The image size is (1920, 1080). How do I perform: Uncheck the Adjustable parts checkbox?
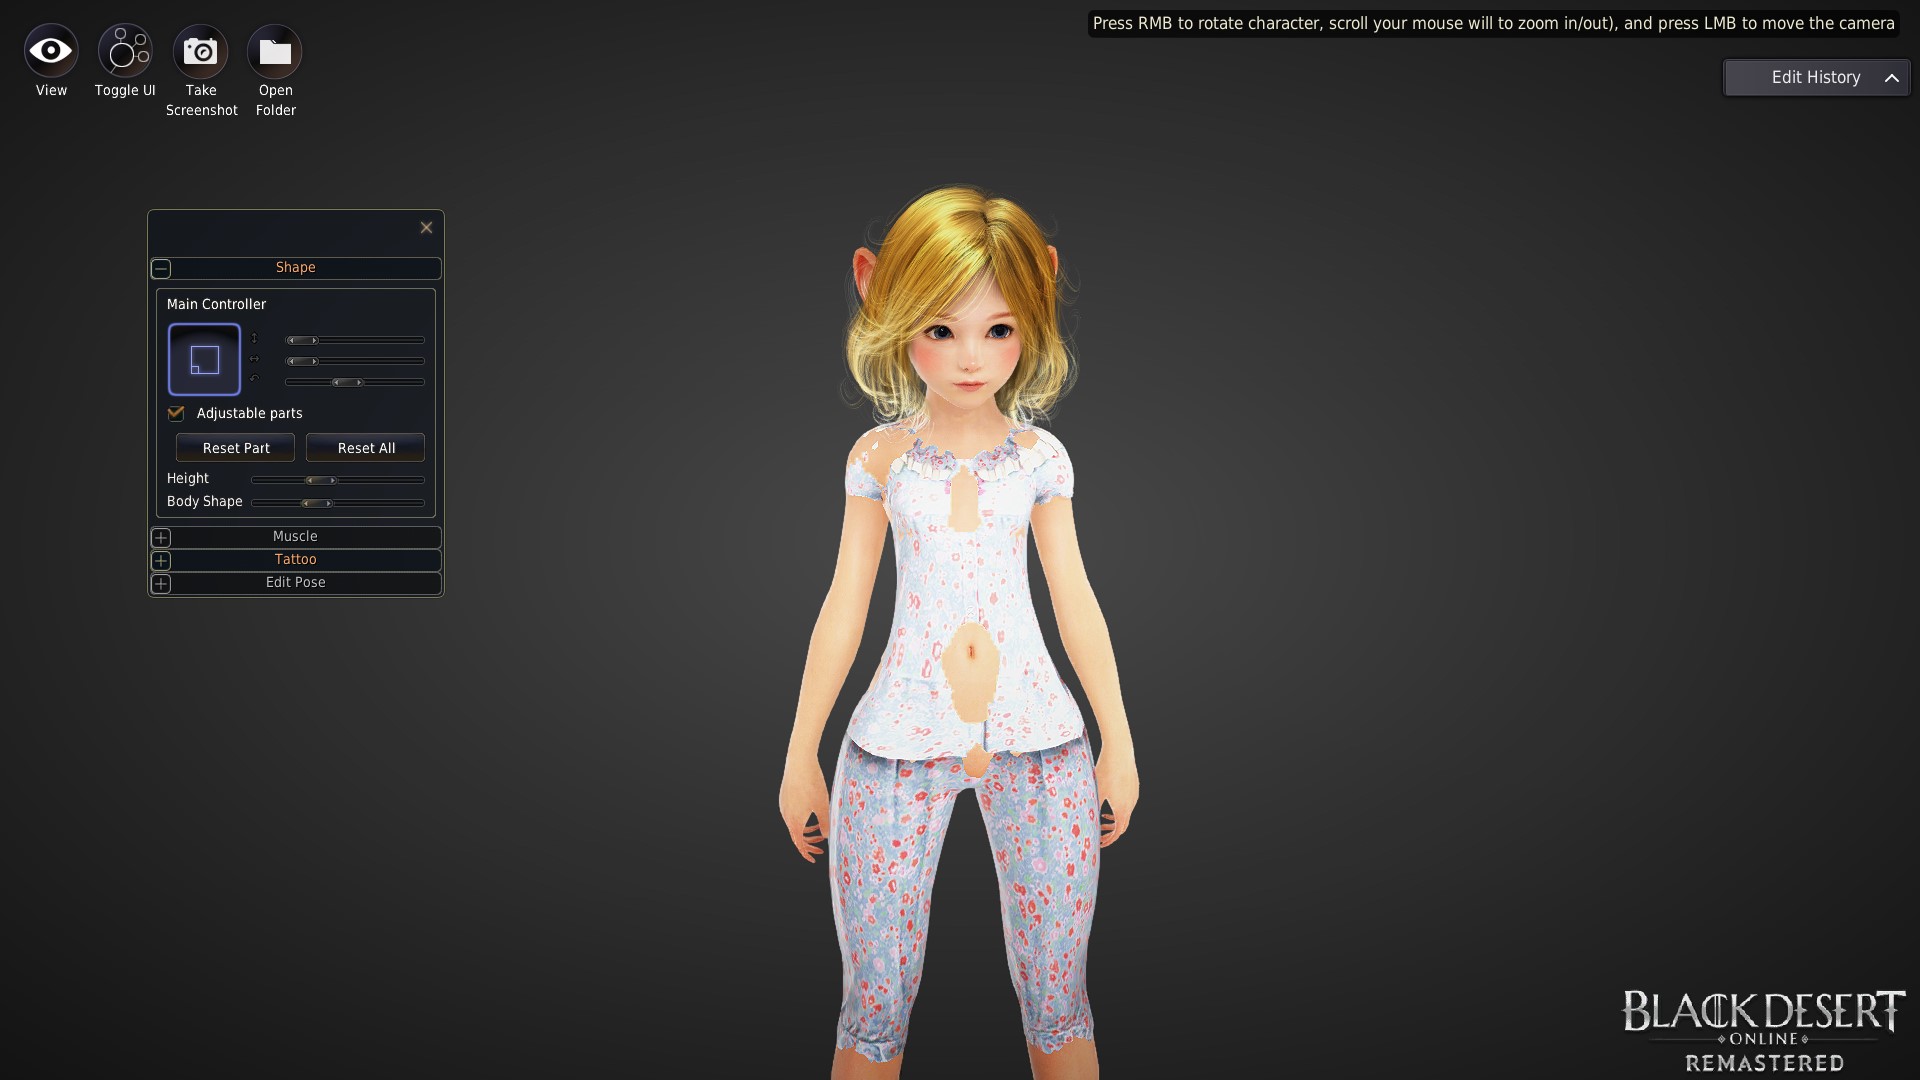(x=176, y=413)
